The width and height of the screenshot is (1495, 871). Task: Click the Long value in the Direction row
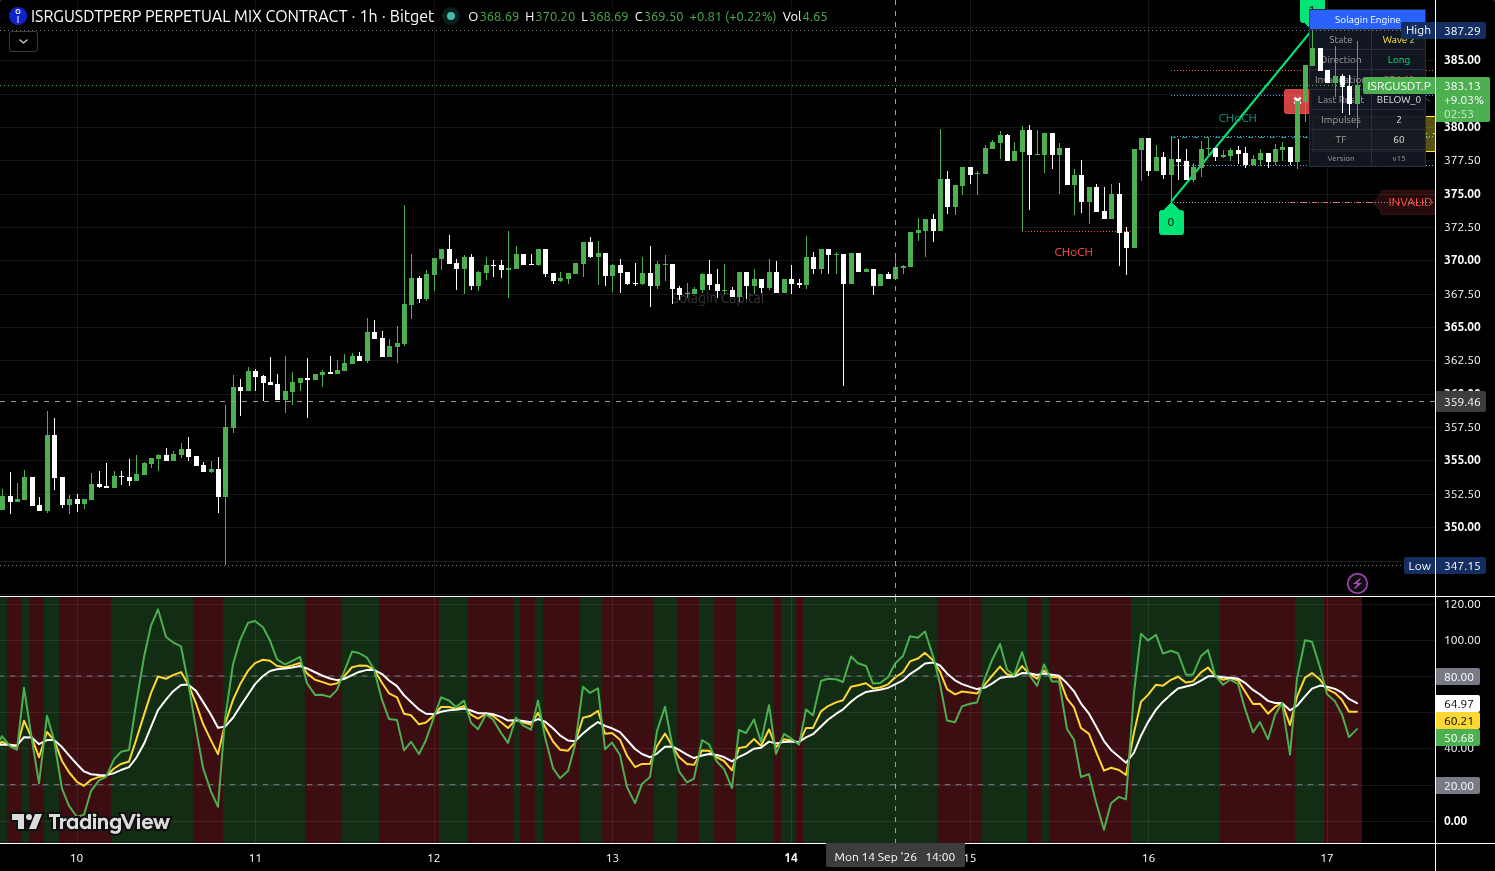coord(1398,60)
